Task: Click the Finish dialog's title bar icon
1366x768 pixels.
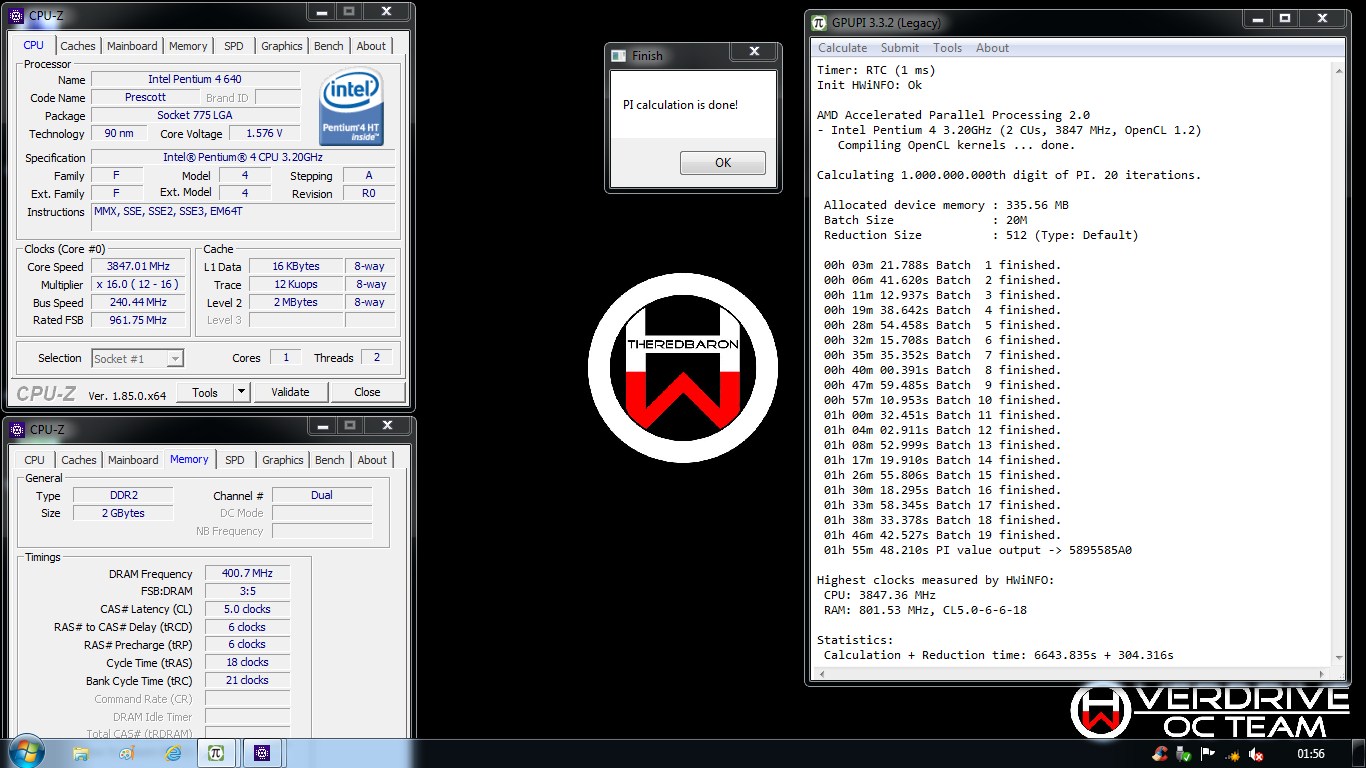Action: 619,56
